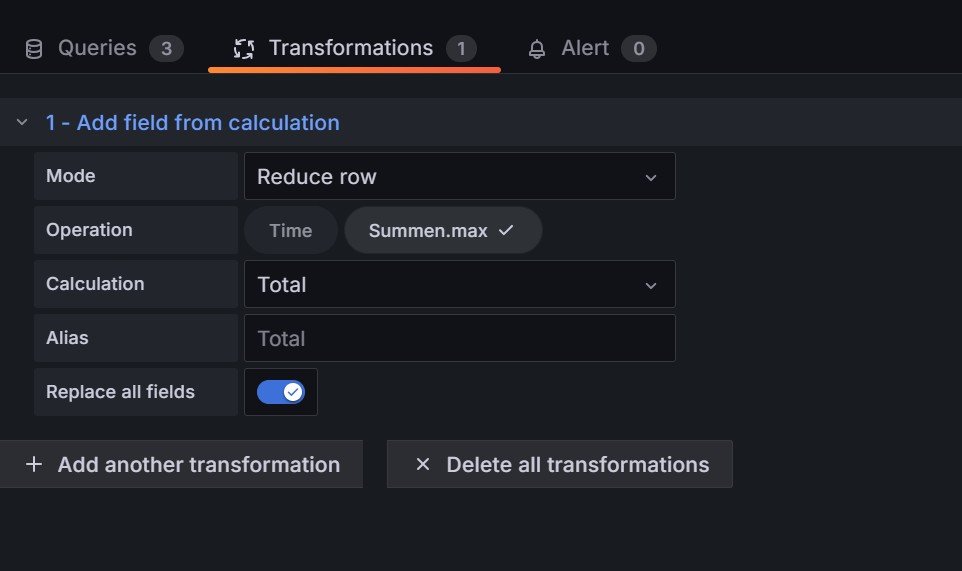The height and width of the screenshot is (571, 962).
Task: Collapse the Add field from calculation section
Action: (21, 123)
